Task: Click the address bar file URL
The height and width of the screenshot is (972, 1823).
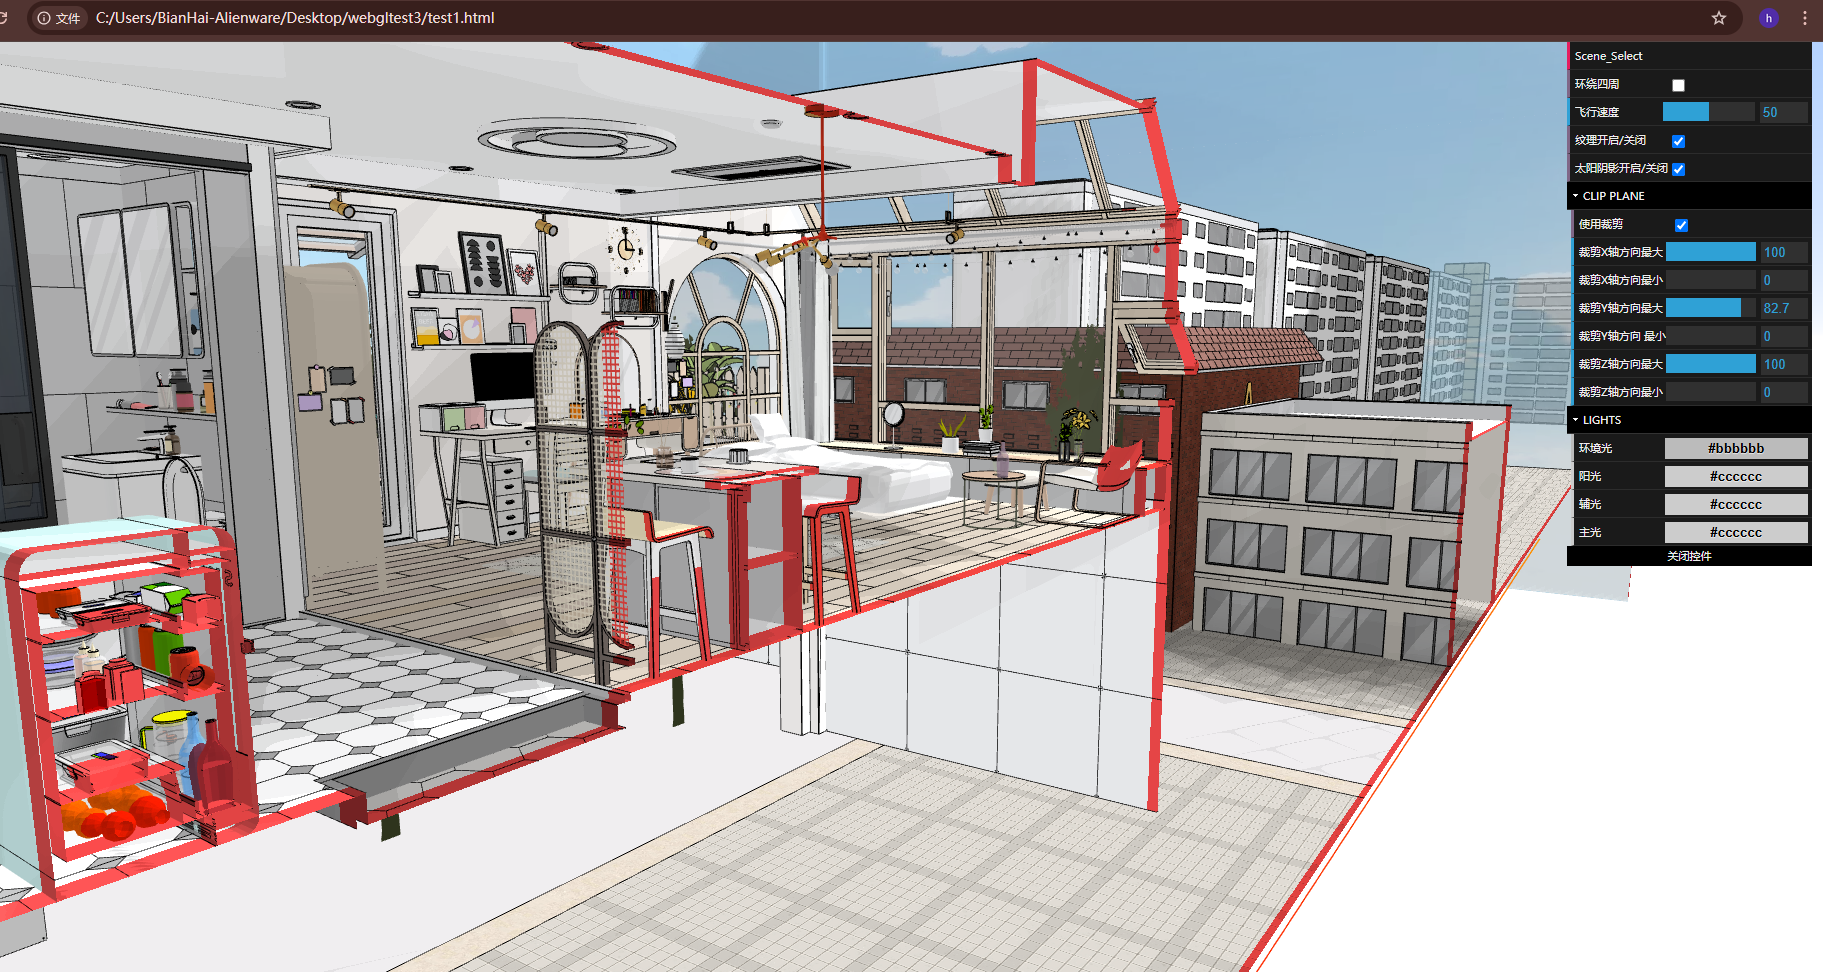Action: pos(295,18)
